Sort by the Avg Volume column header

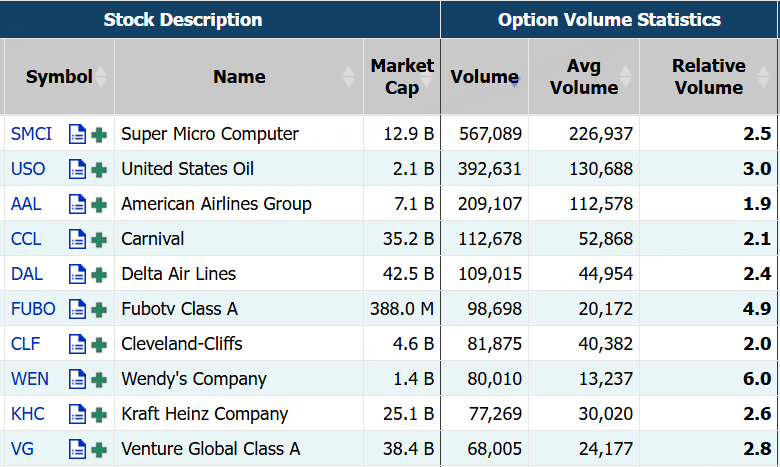click(x=583, y=77)
